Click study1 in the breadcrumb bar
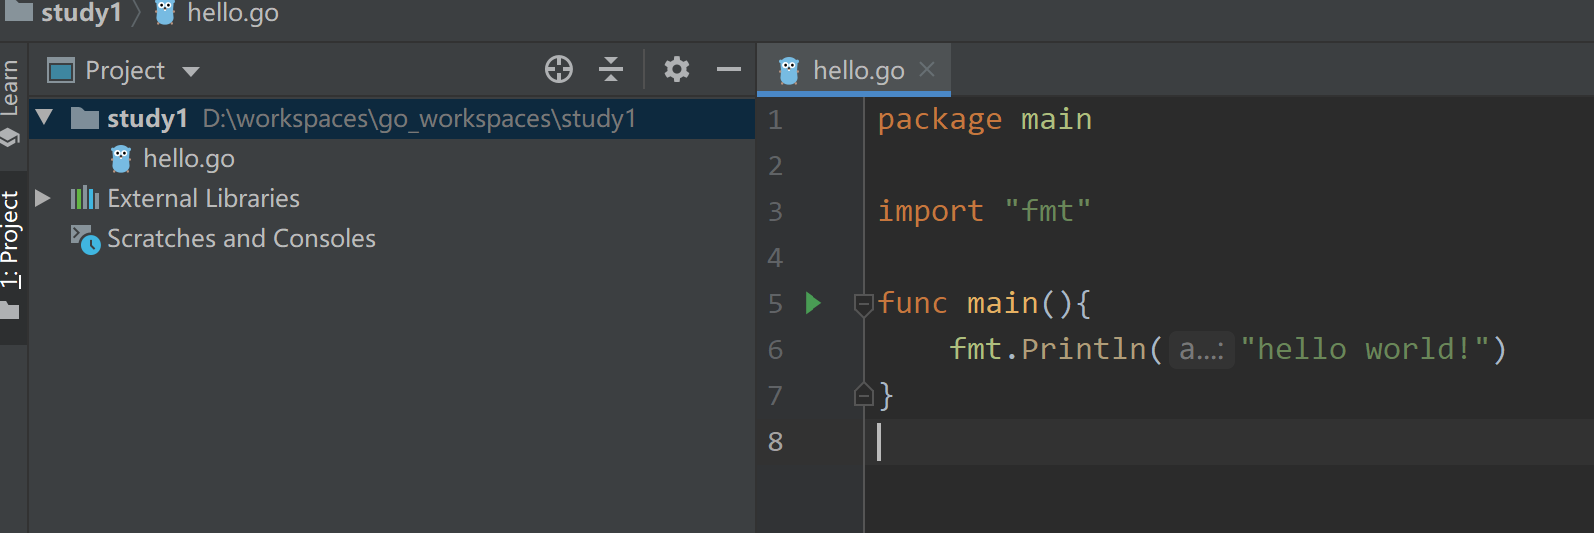This screenshot has width=1594, height=533. 80,13
